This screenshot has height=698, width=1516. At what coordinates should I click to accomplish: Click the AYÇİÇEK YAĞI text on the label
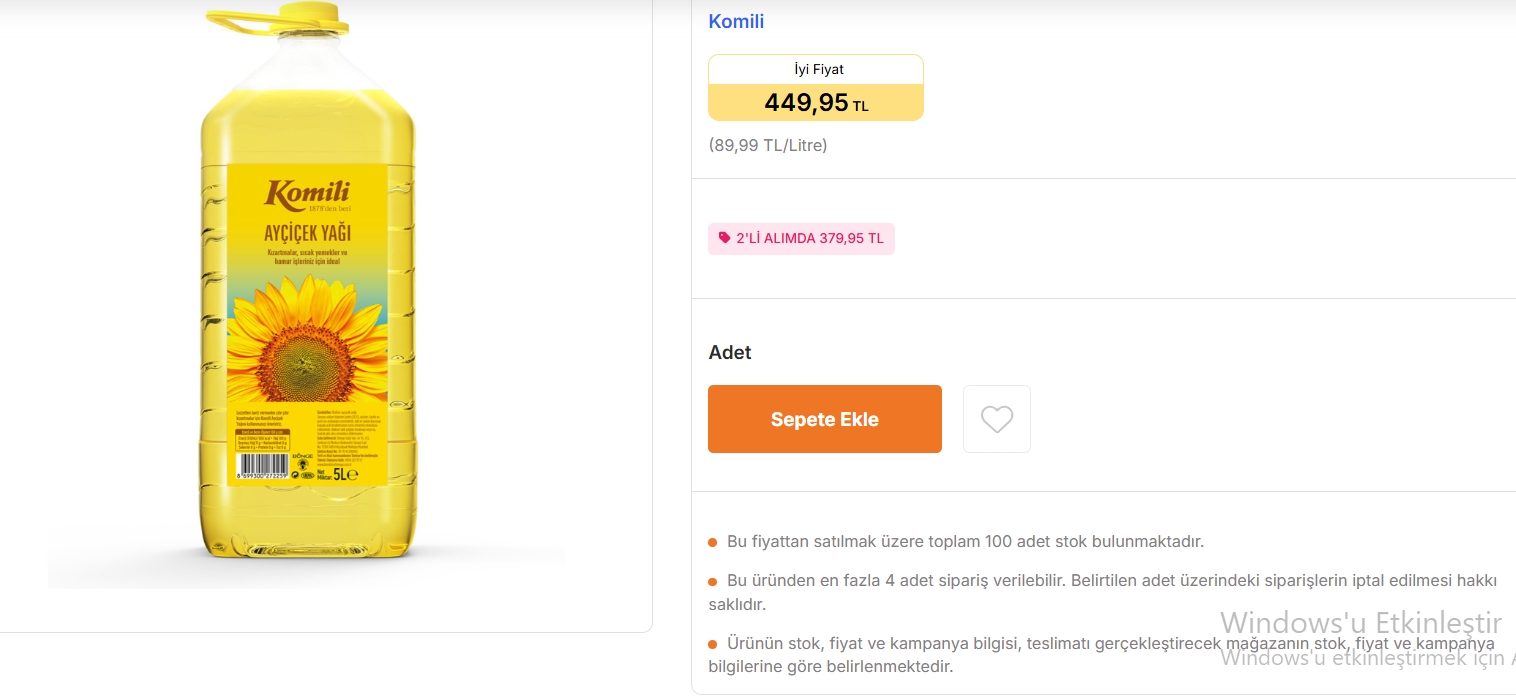307,233
